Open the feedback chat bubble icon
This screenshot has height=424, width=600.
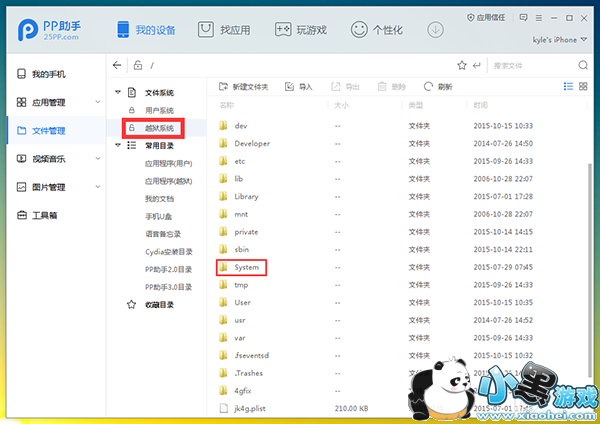tap(523, 18)
